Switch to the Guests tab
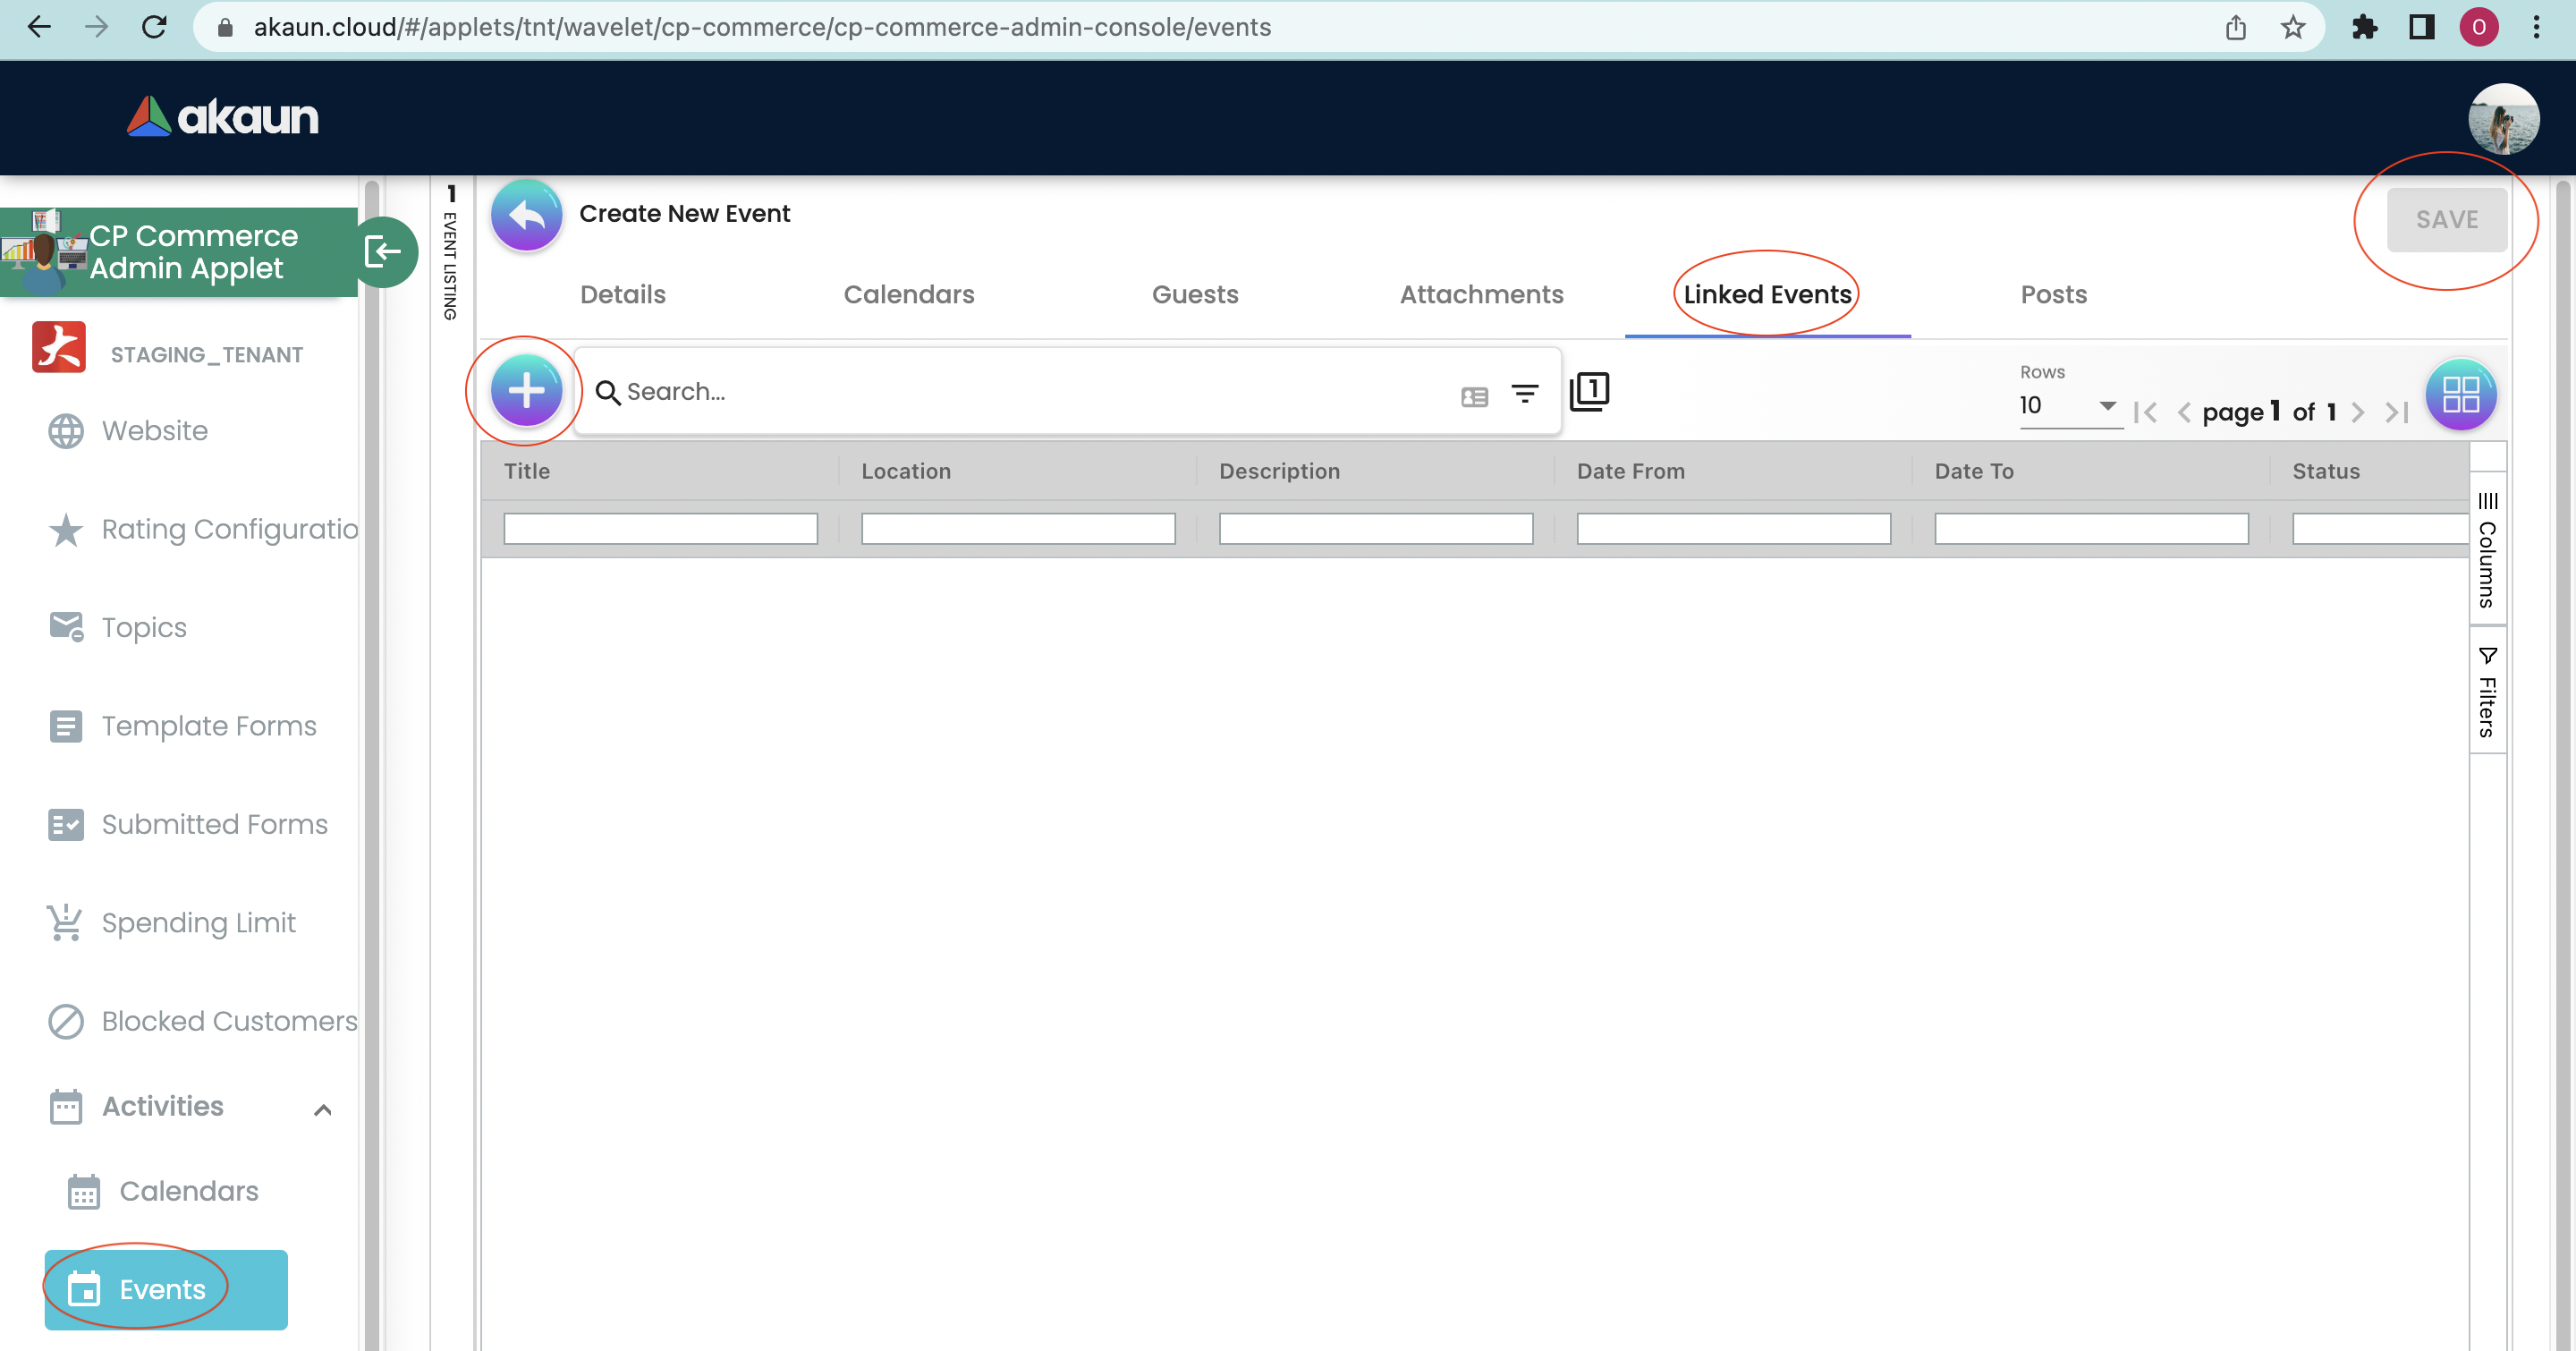 pyautogui.click(x=1194, y=294)
